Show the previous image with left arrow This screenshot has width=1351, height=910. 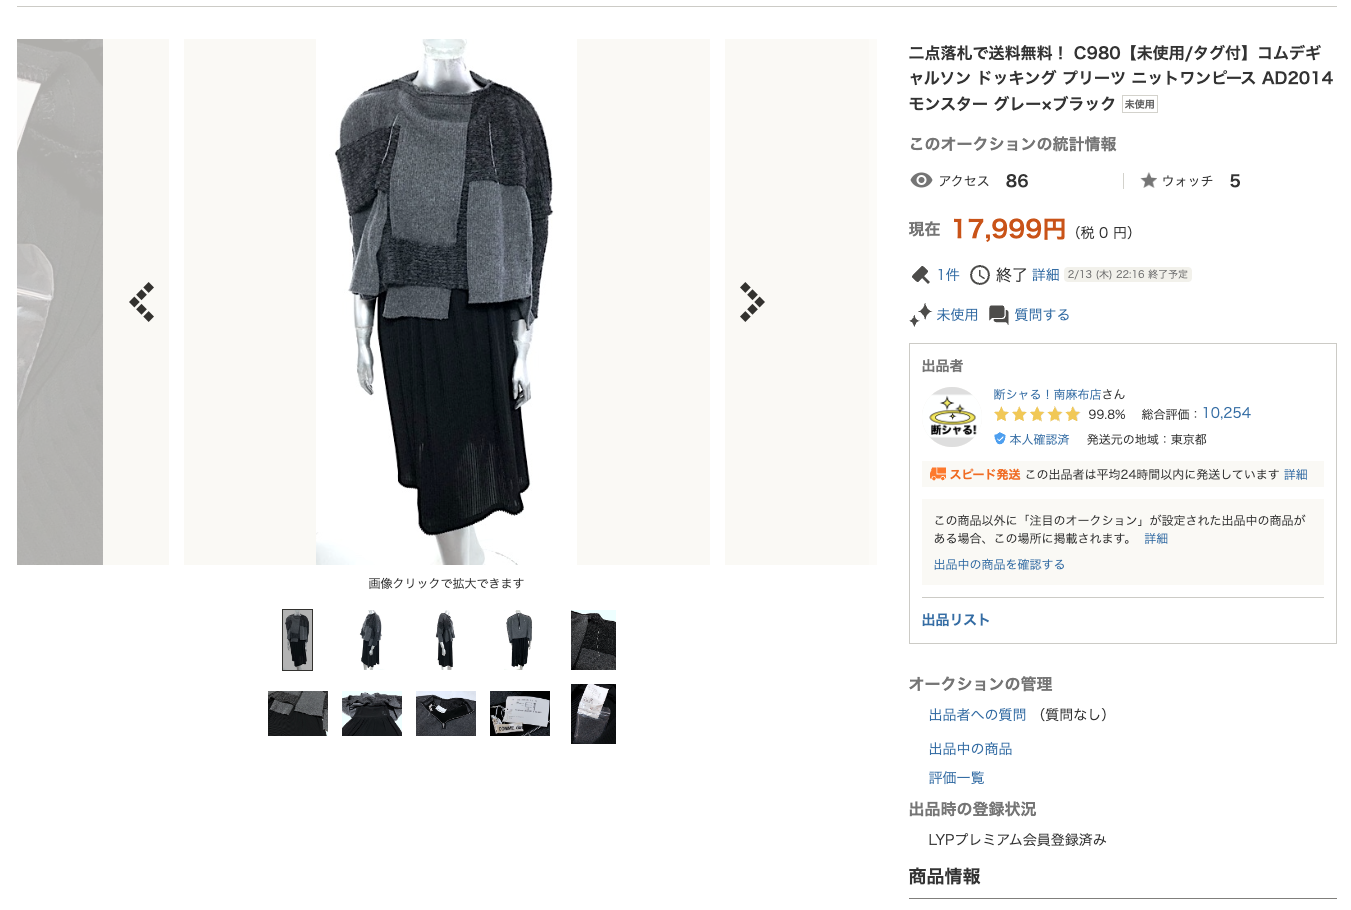[142, 302]
